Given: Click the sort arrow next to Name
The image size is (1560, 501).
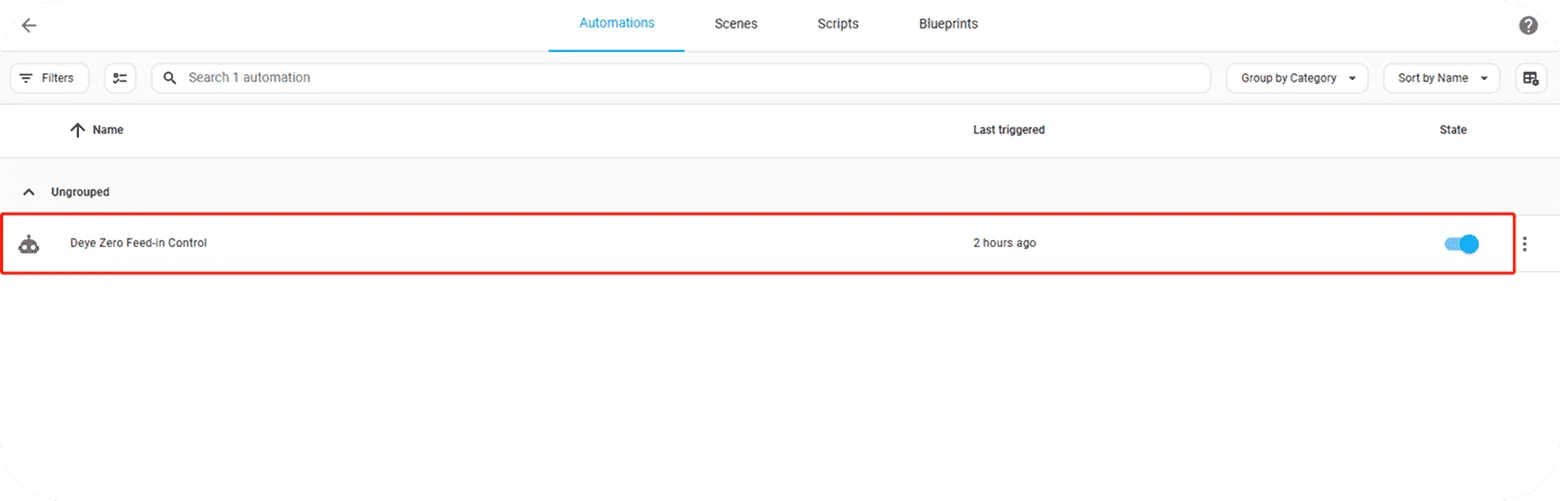Looking at the screenshot, I should coord(77,130).
